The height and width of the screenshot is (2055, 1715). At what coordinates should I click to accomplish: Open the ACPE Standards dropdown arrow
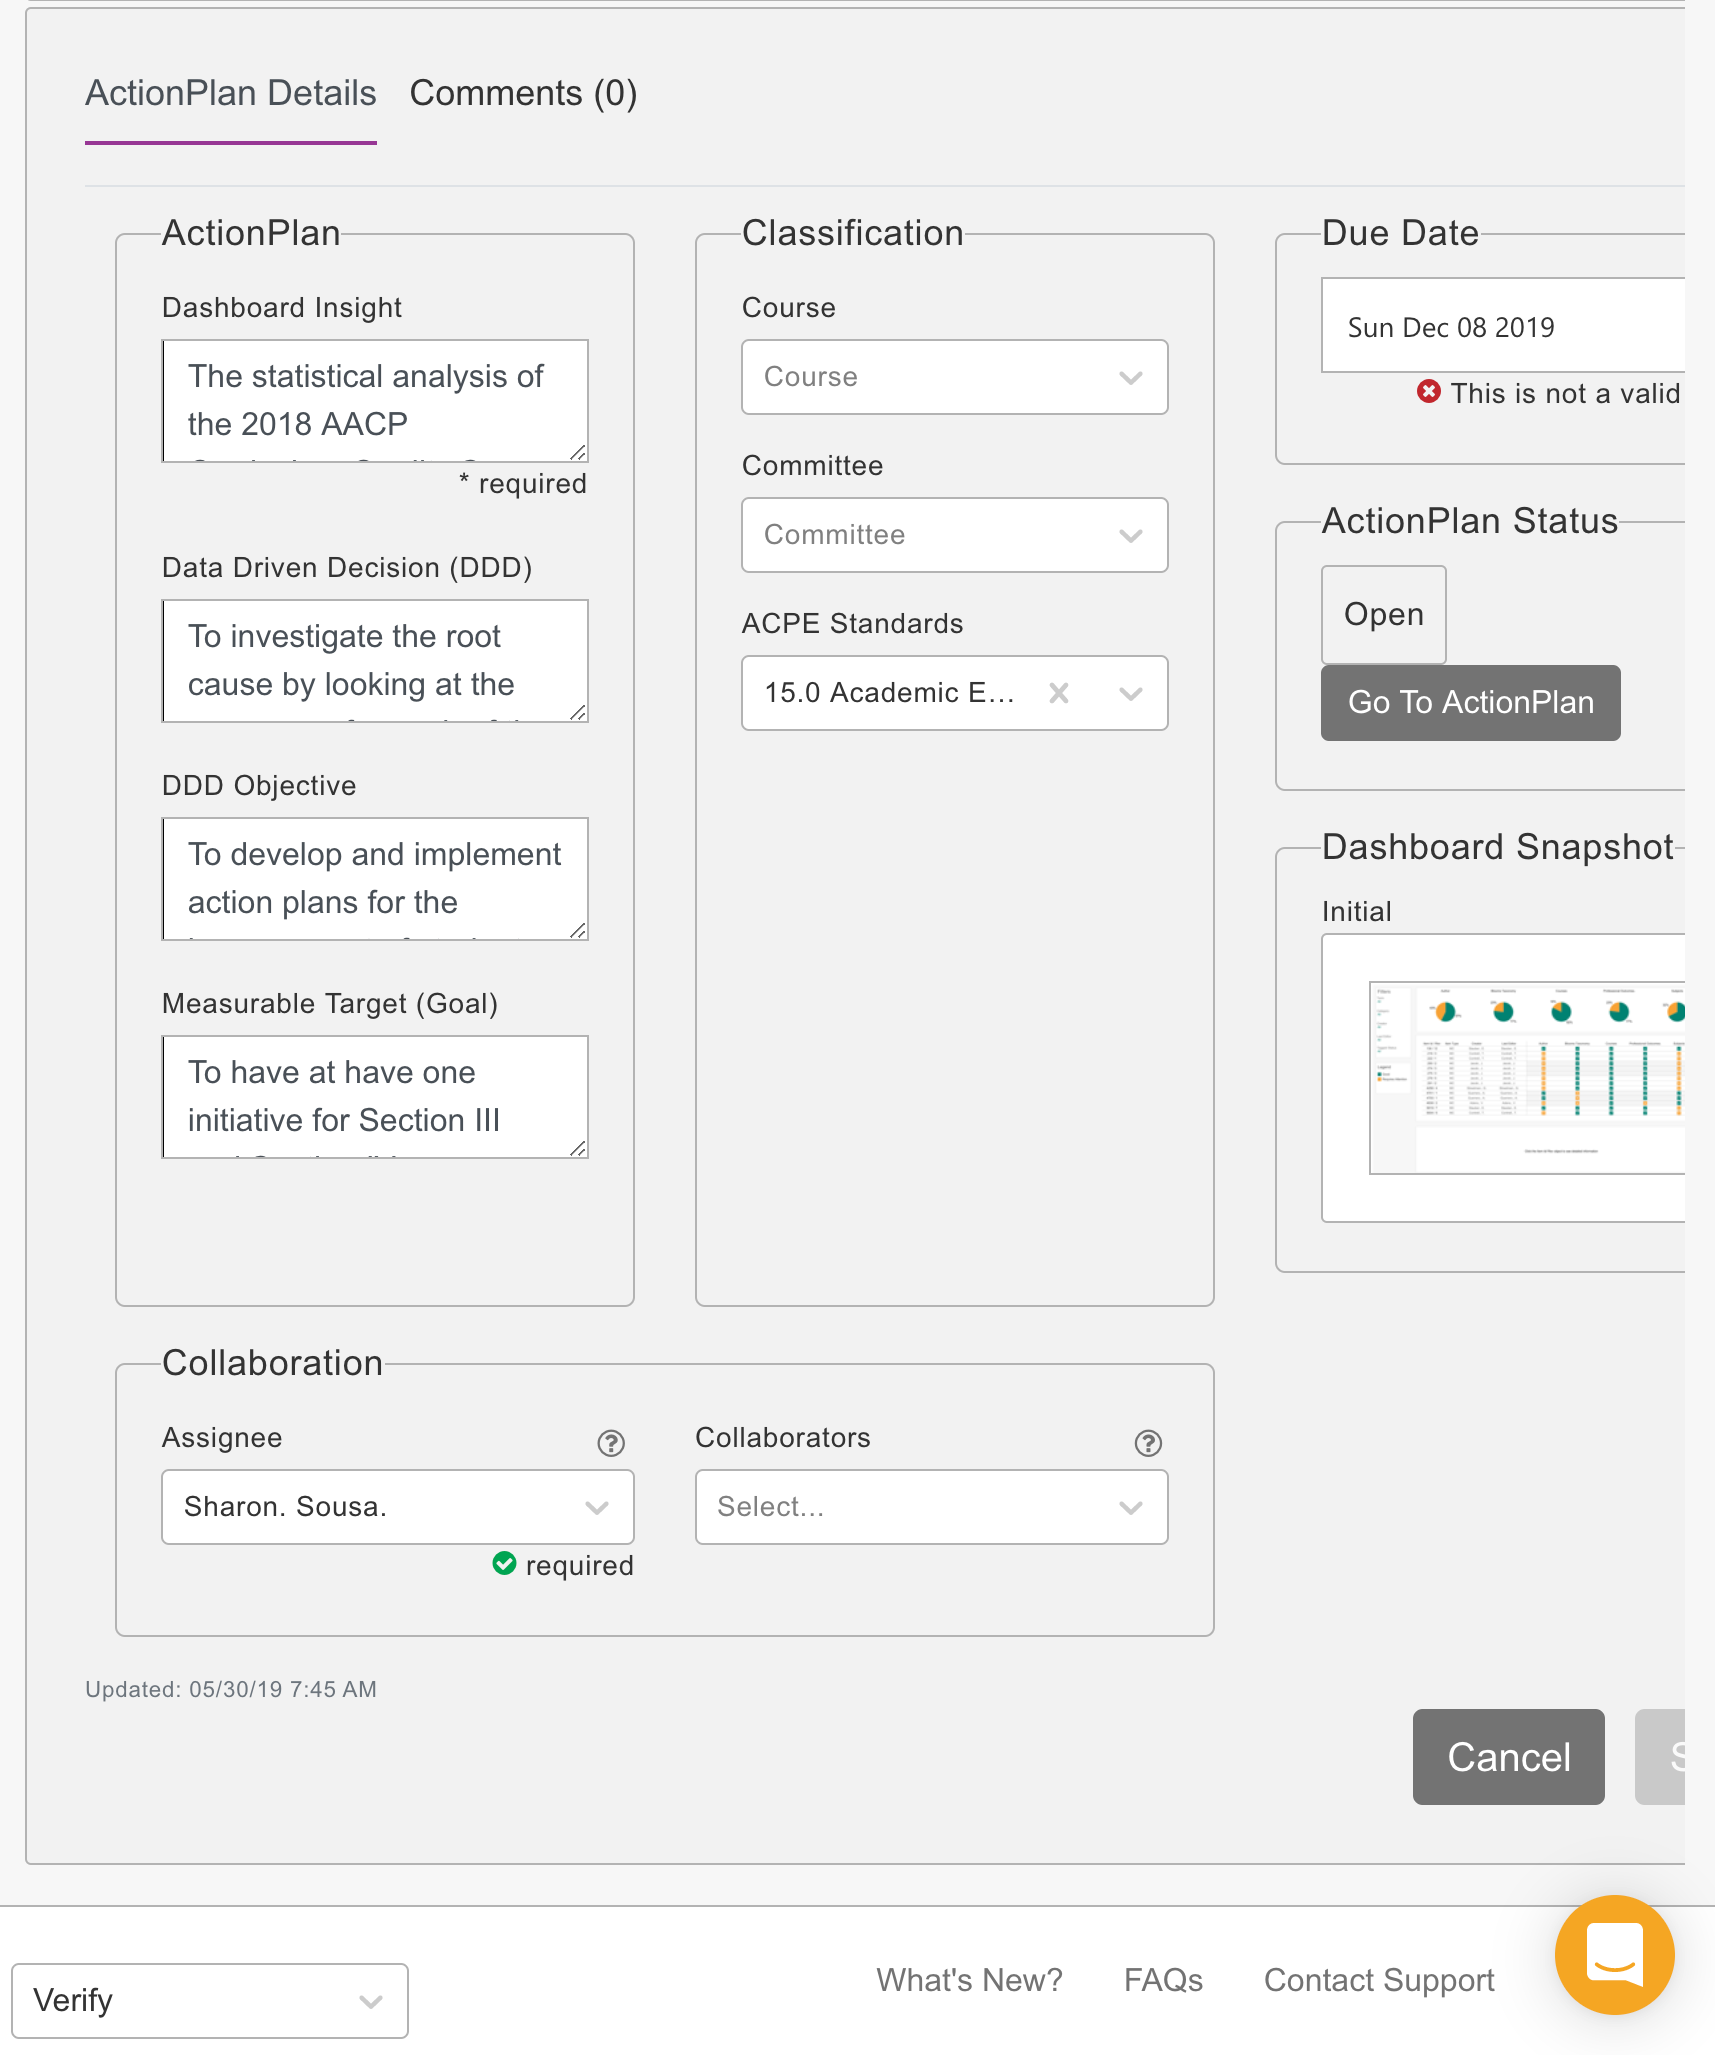click(1130, 693)
